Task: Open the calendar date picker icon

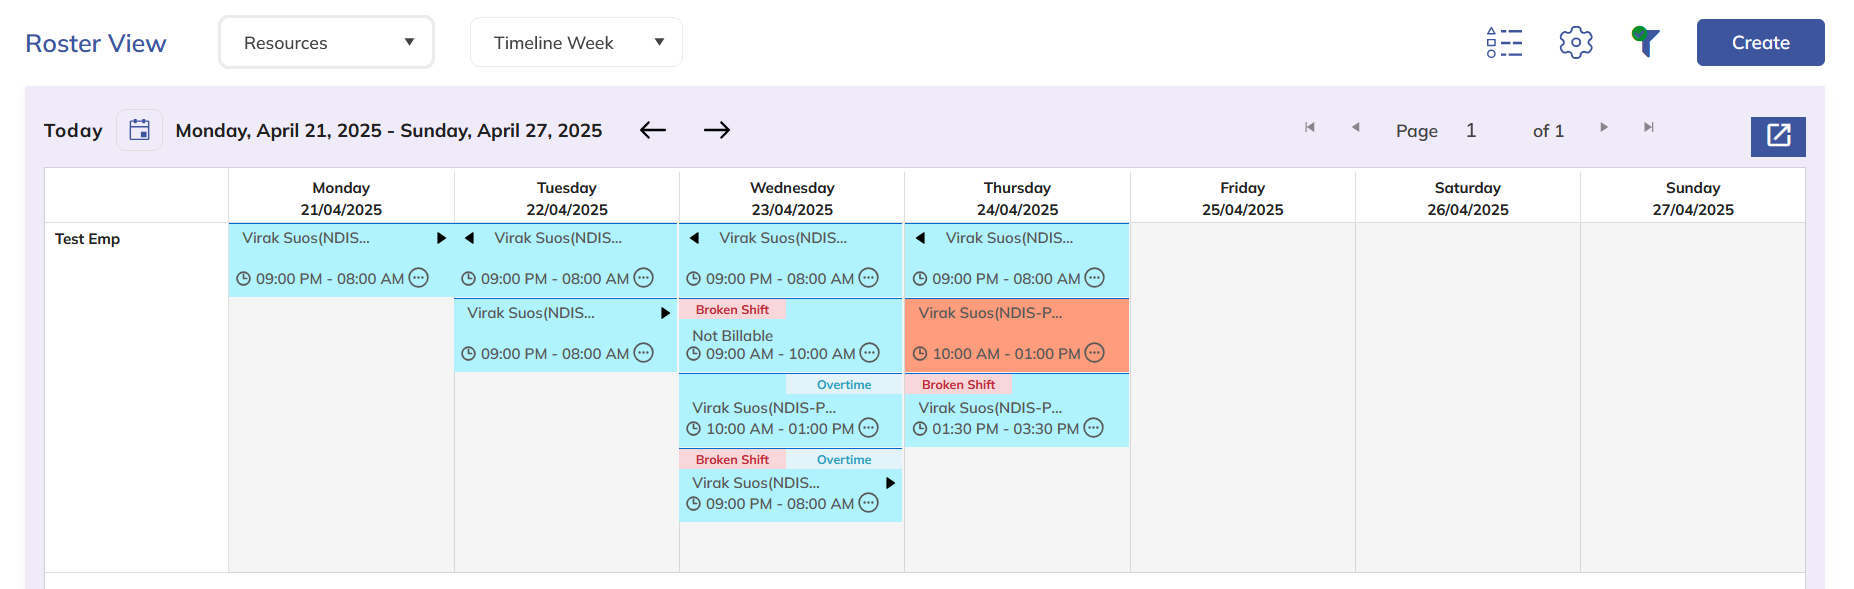Action: [140, 130]
